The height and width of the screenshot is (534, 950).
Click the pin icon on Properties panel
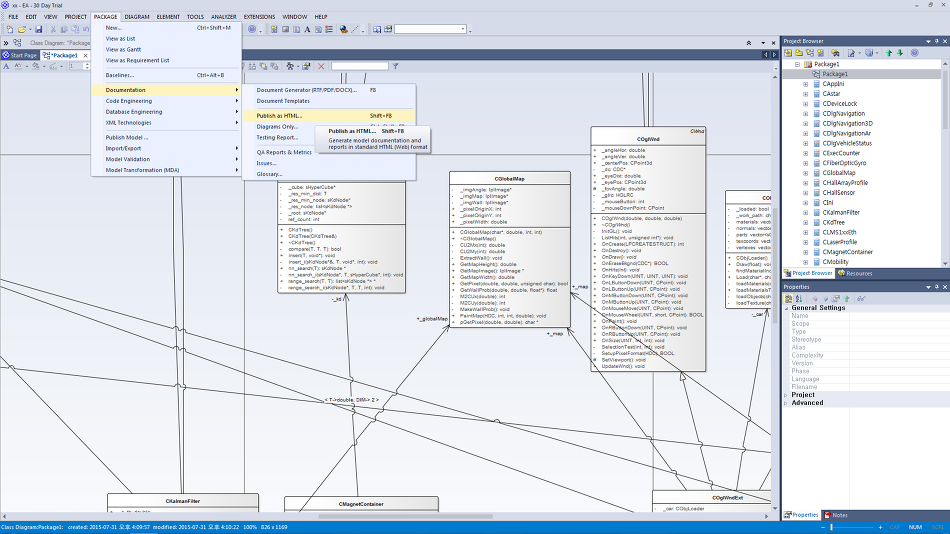click(937, 287)
